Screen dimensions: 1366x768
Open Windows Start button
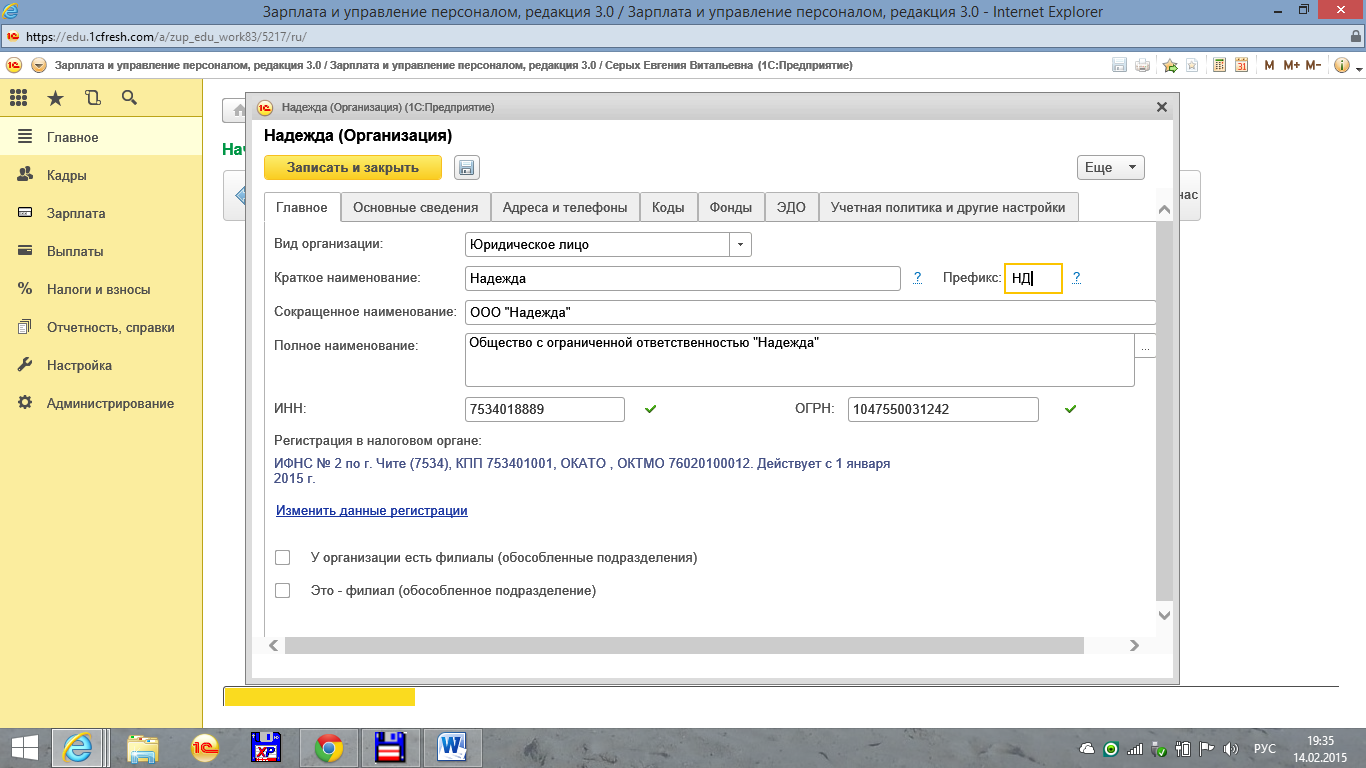point(24,748)
